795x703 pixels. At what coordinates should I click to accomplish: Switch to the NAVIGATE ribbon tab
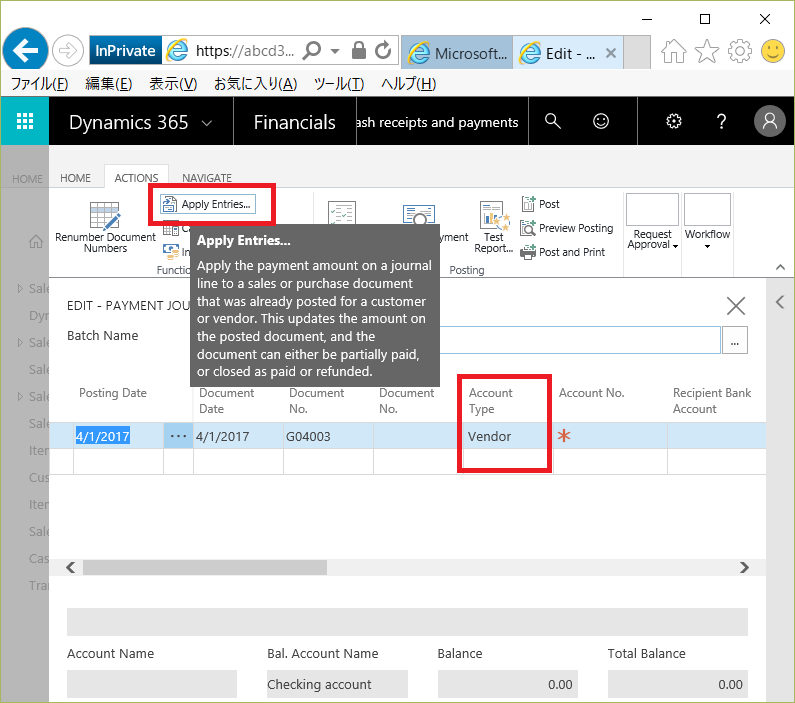207,178
